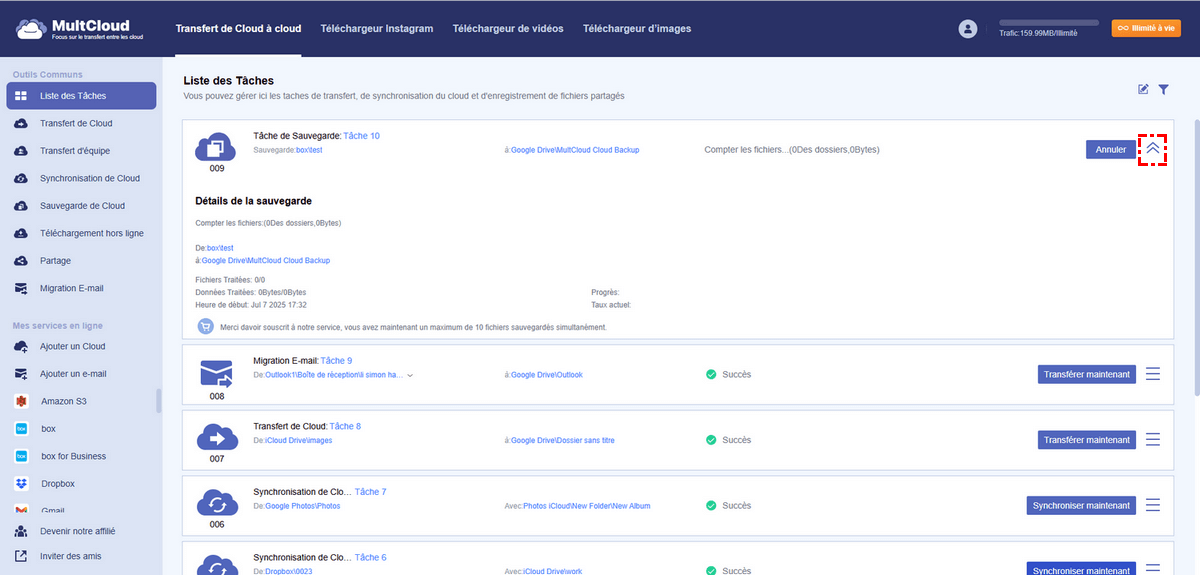The height and width of the screenshot is (575, 1200).
Task: Click Synchroniser maintenant for Tâche 7
Action: pos(1081,505)
